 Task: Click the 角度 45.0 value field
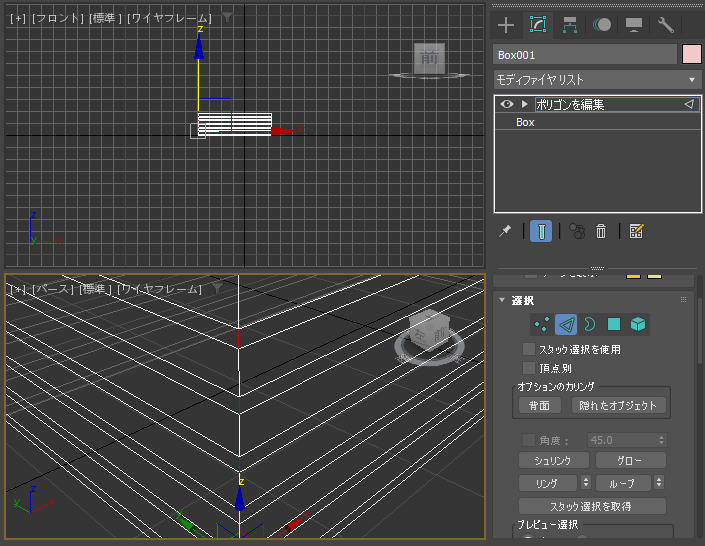click(622, 440)
